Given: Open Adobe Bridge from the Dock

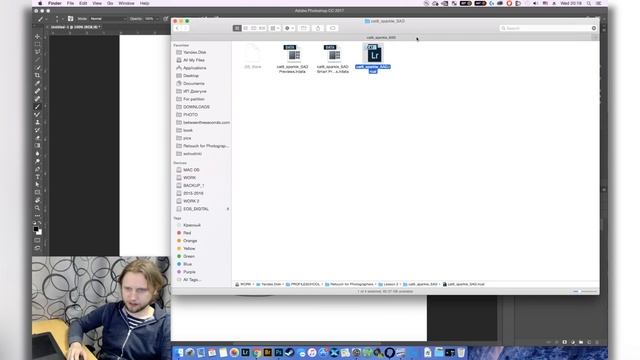Looking at the screenshot, I should point(268,352).
